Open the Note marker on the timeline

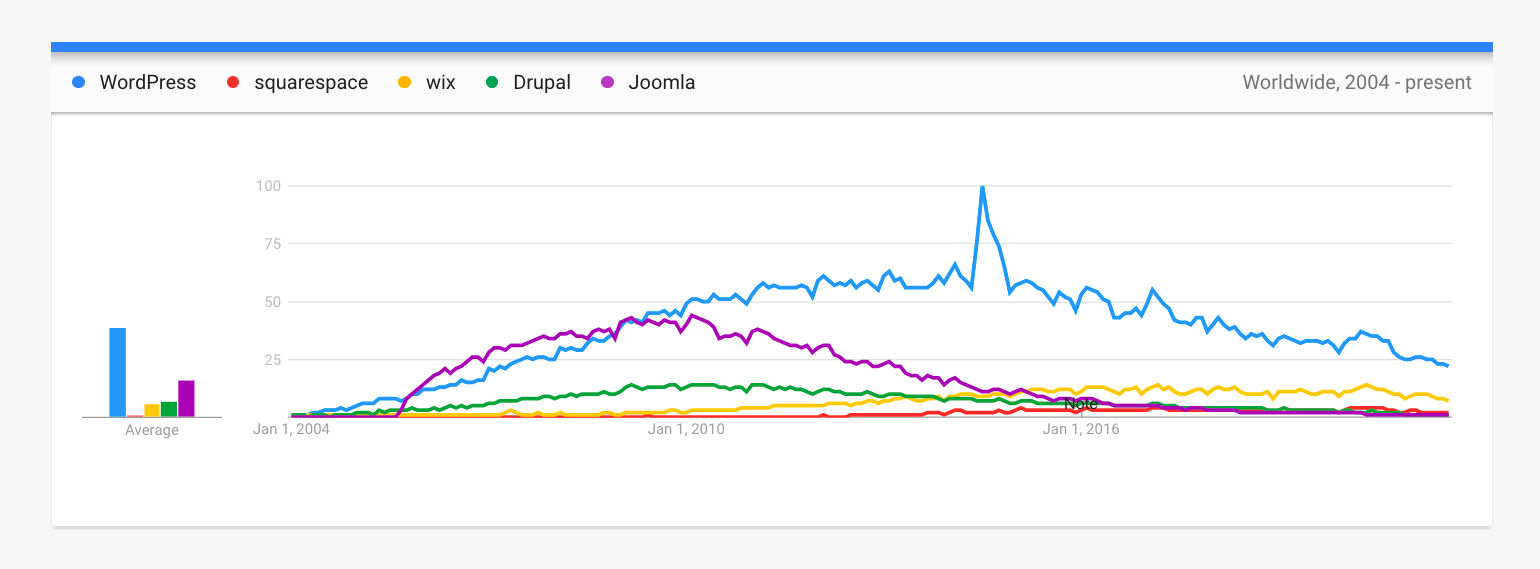(x=1081, y=404)
